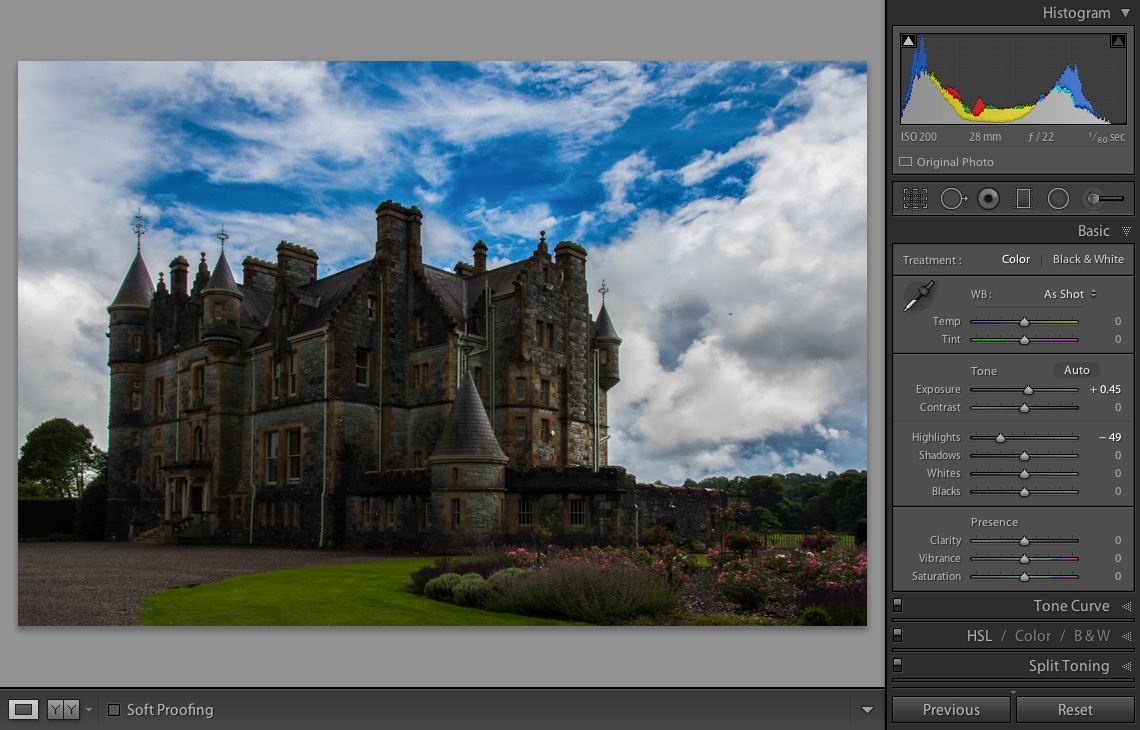Select the Red Eye Correction tool
This screenshot has height=730, width=1140.
point(988,198)
